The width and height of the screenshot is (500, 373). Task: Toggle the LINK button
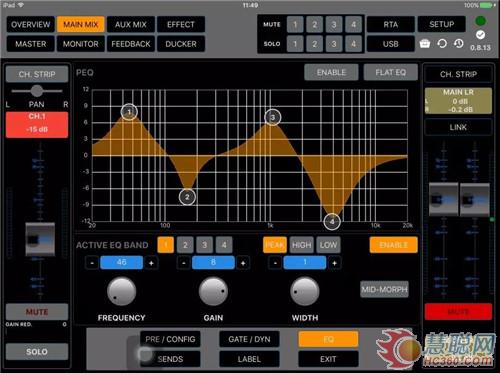(458, 127)
